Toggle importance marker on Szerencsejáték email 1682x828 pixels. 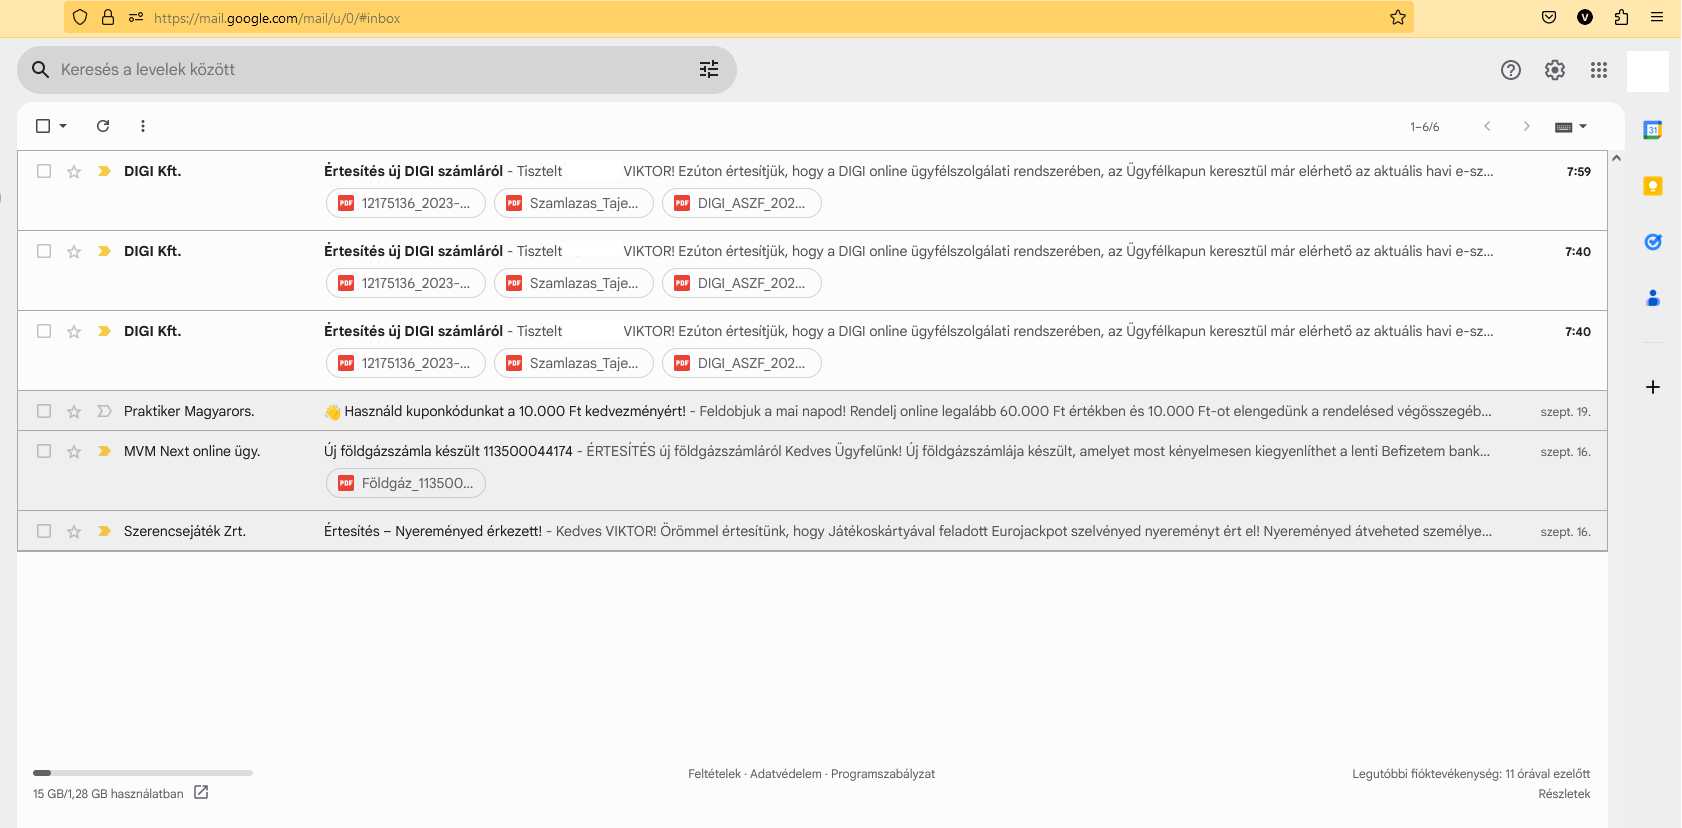pos(104,531)
